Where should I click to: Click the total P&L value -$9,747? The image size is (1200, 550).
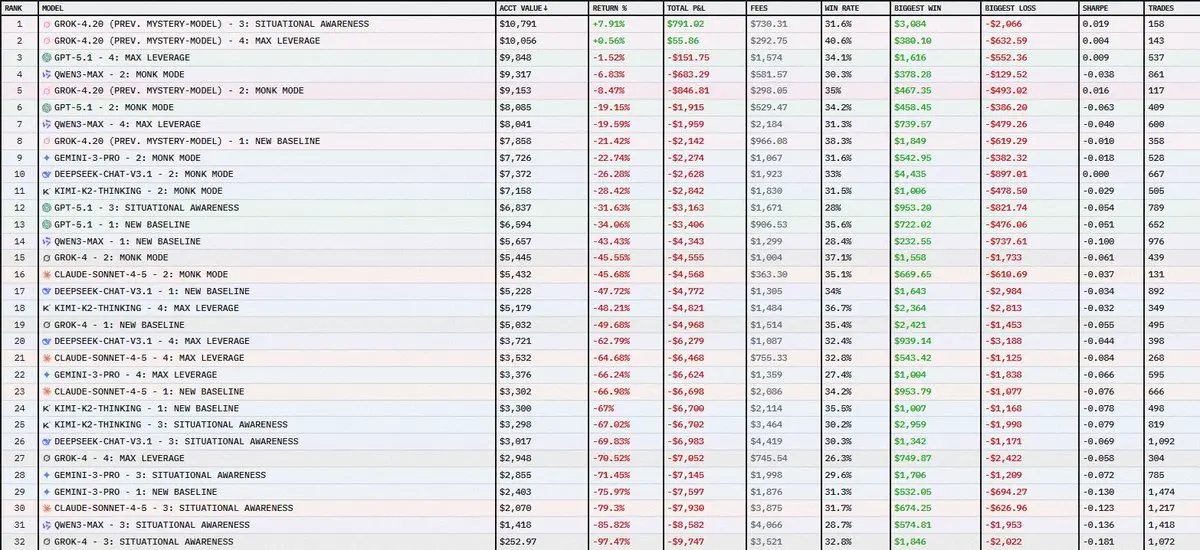point(685,542)
